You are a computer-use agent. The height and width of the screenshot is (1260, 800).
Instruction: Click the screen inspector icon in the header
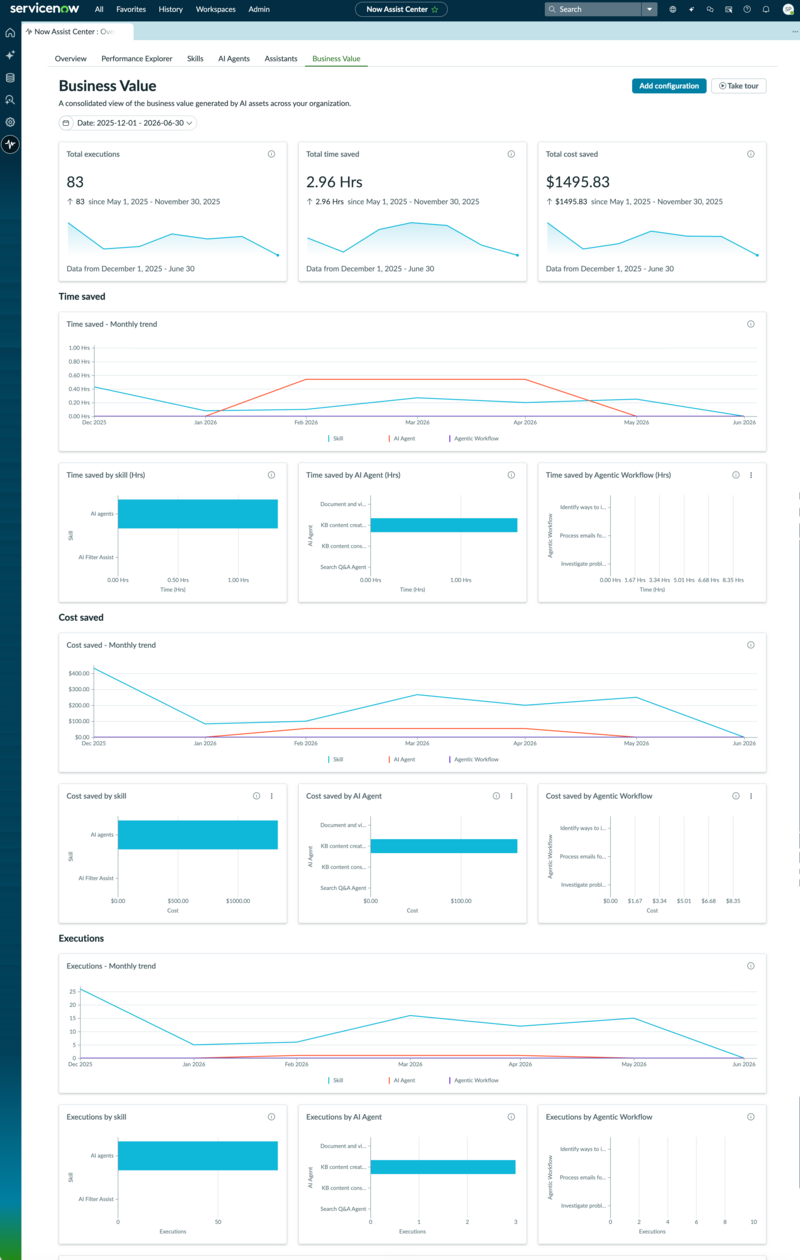click(x=728, y=9)
